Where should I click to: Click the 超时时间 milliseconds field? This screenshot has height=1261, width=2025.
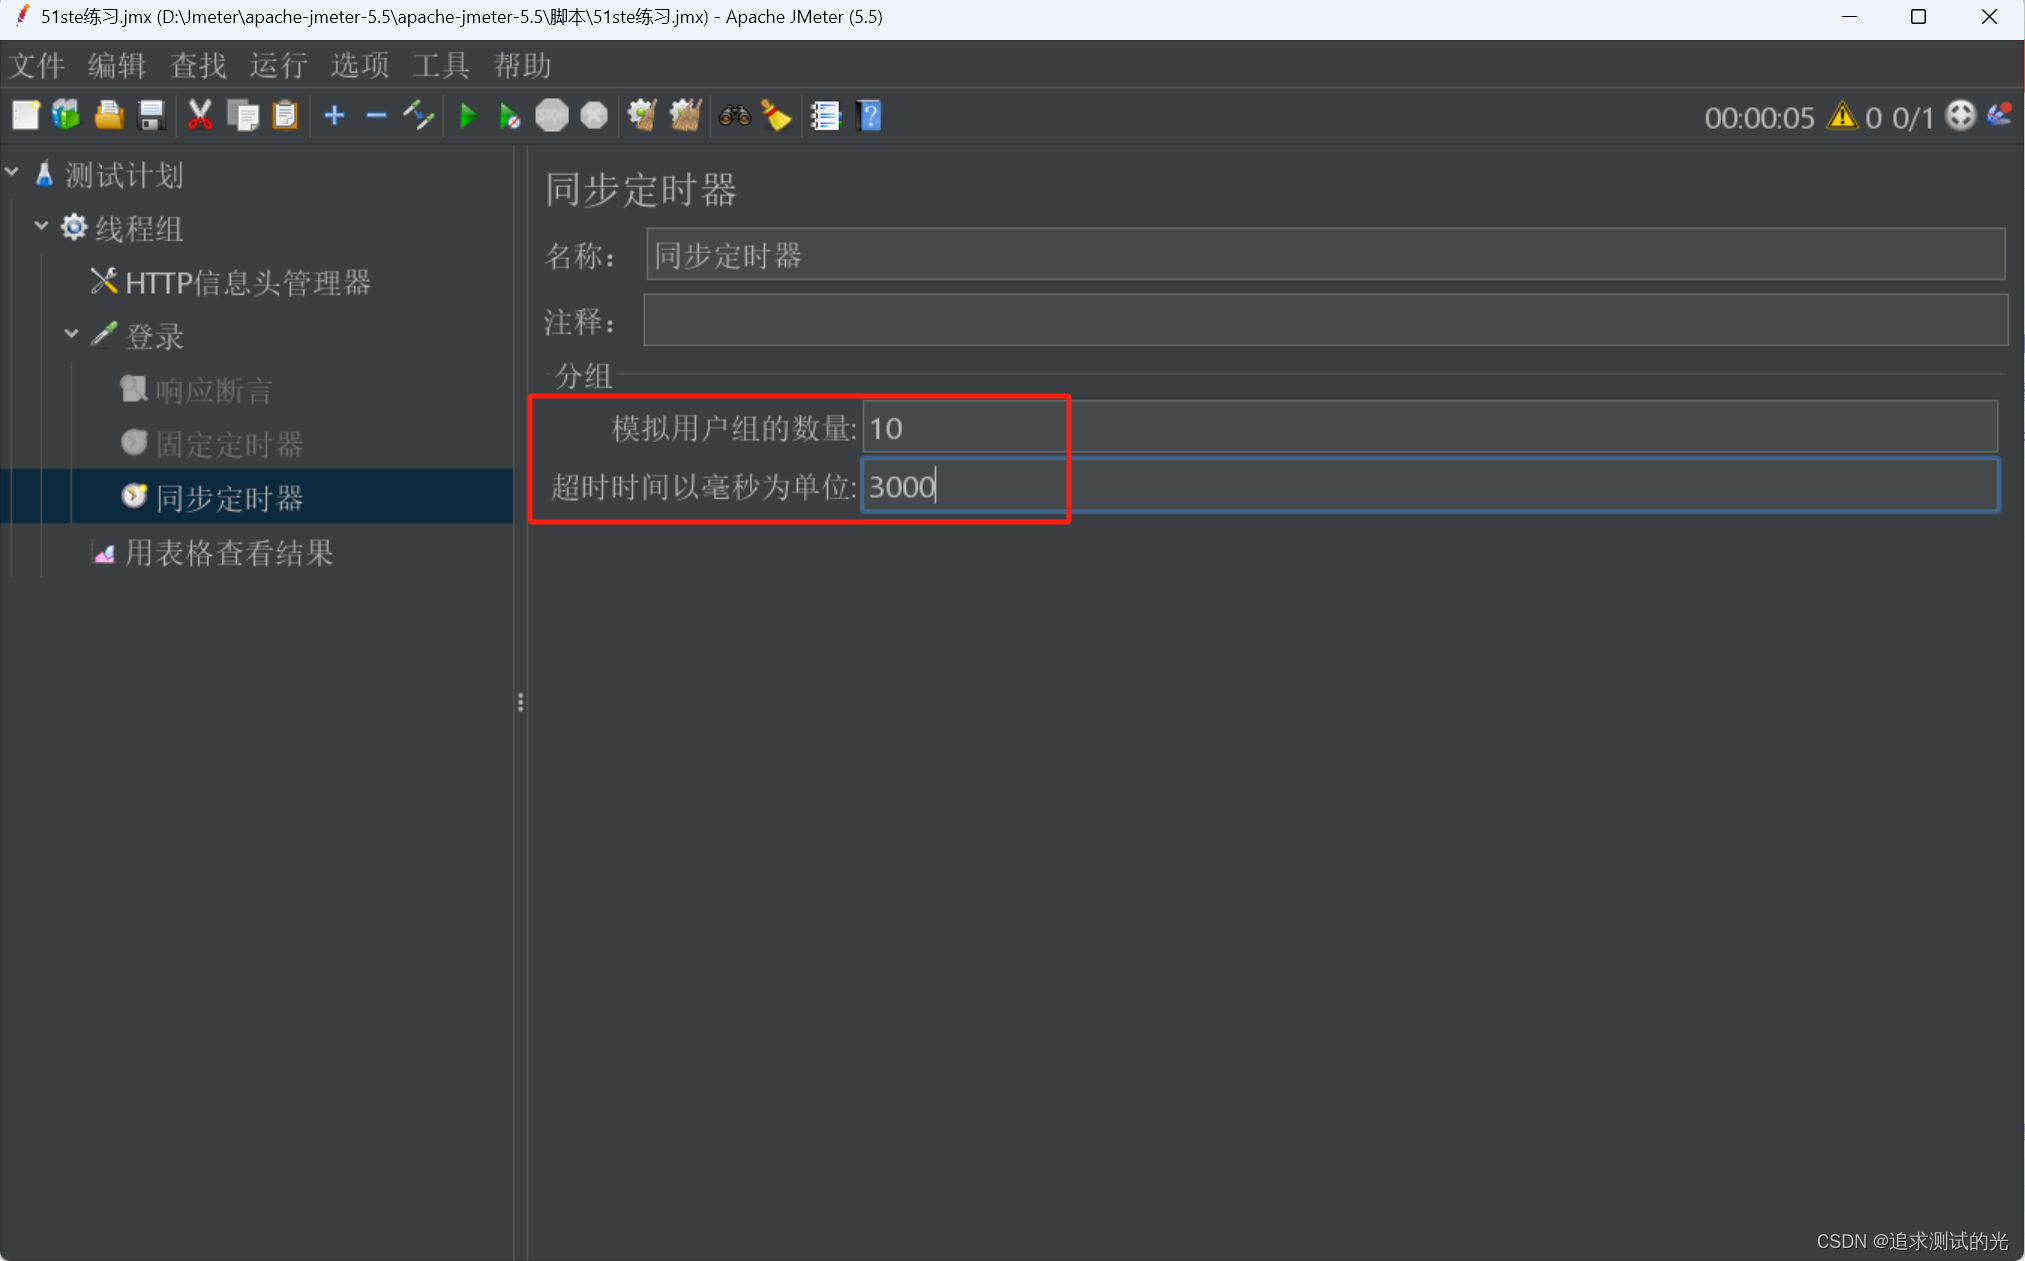click(x=1430, y=486)
